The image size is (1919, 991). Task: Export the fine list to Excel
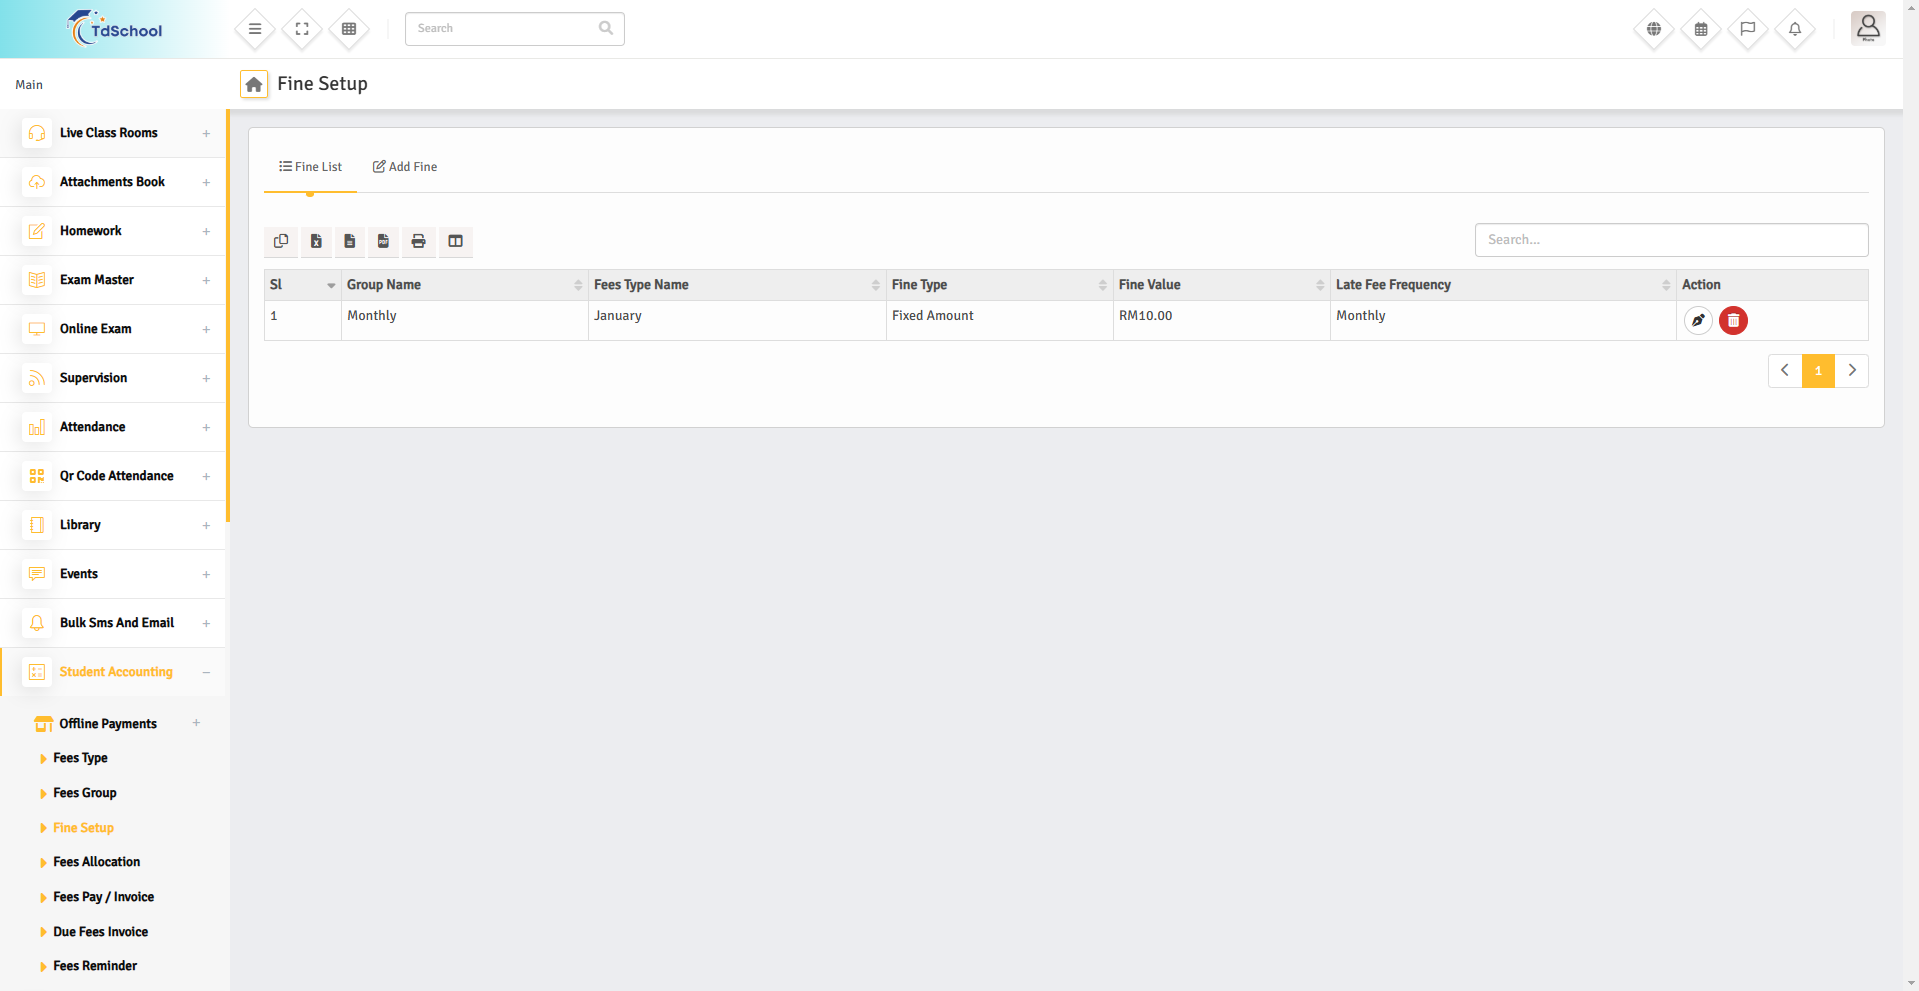tap(316, 241)
